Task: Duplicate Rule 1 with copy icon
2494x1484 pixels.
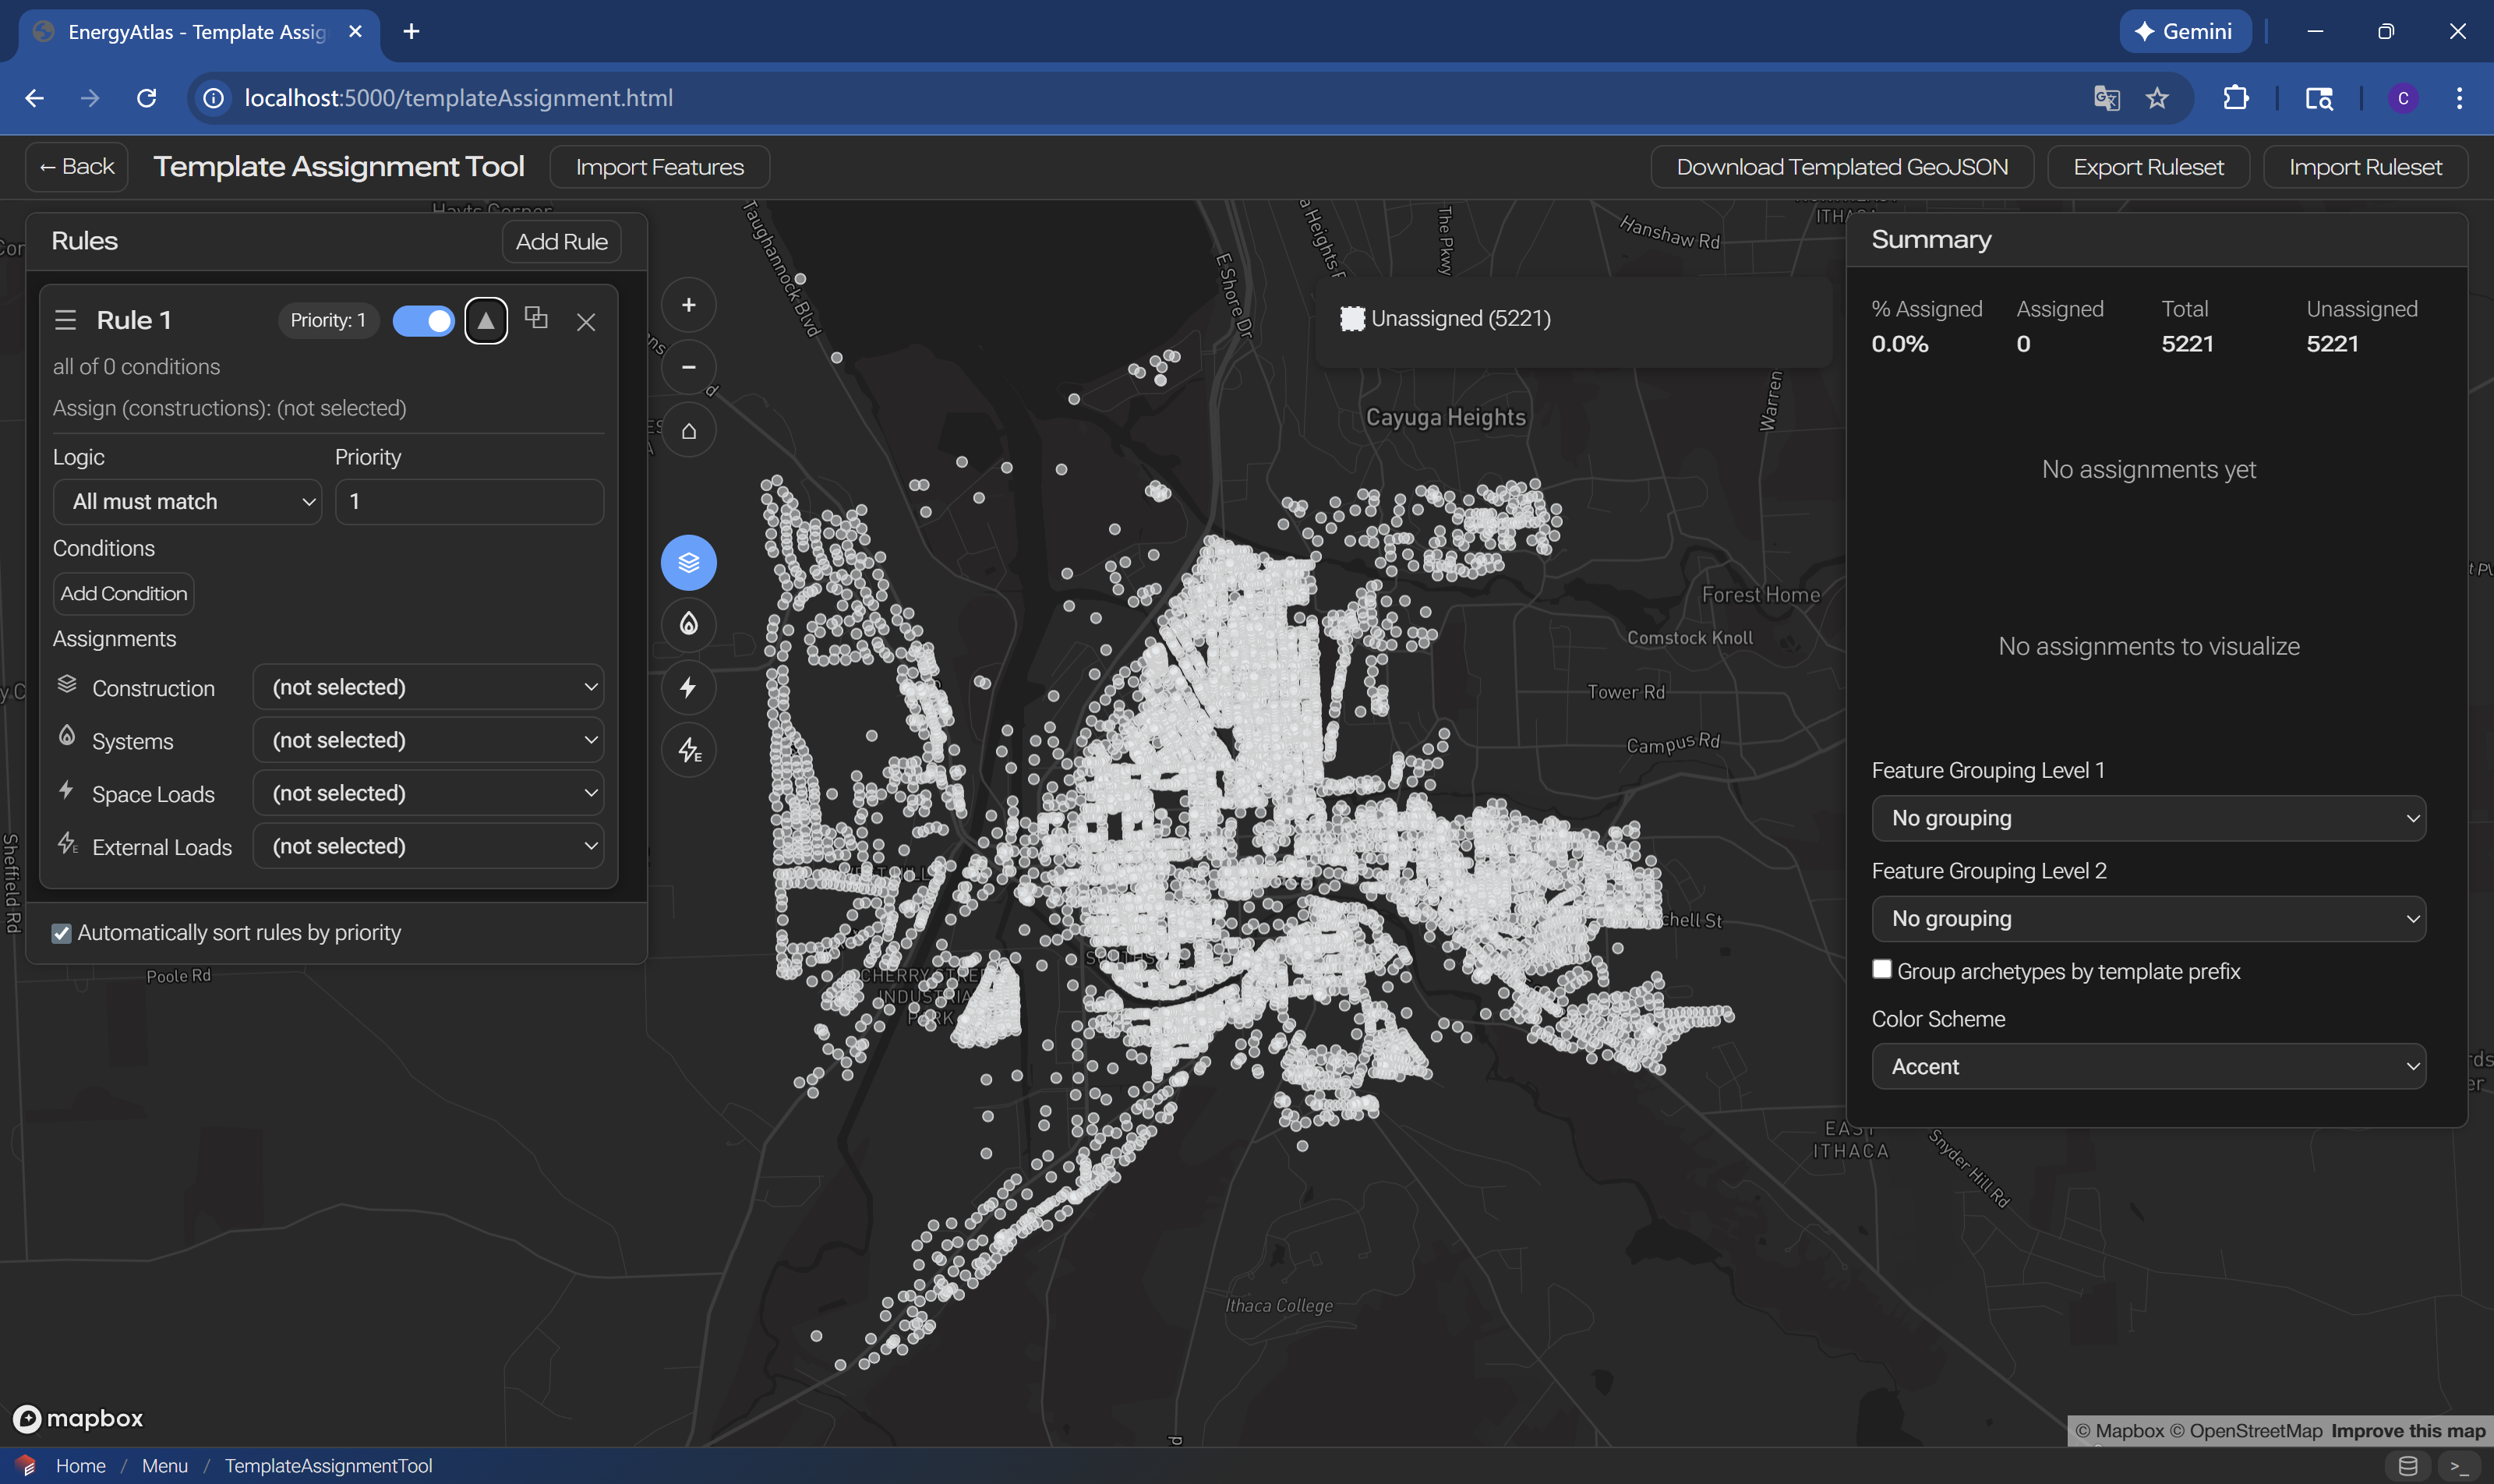Action: (536, 318)
